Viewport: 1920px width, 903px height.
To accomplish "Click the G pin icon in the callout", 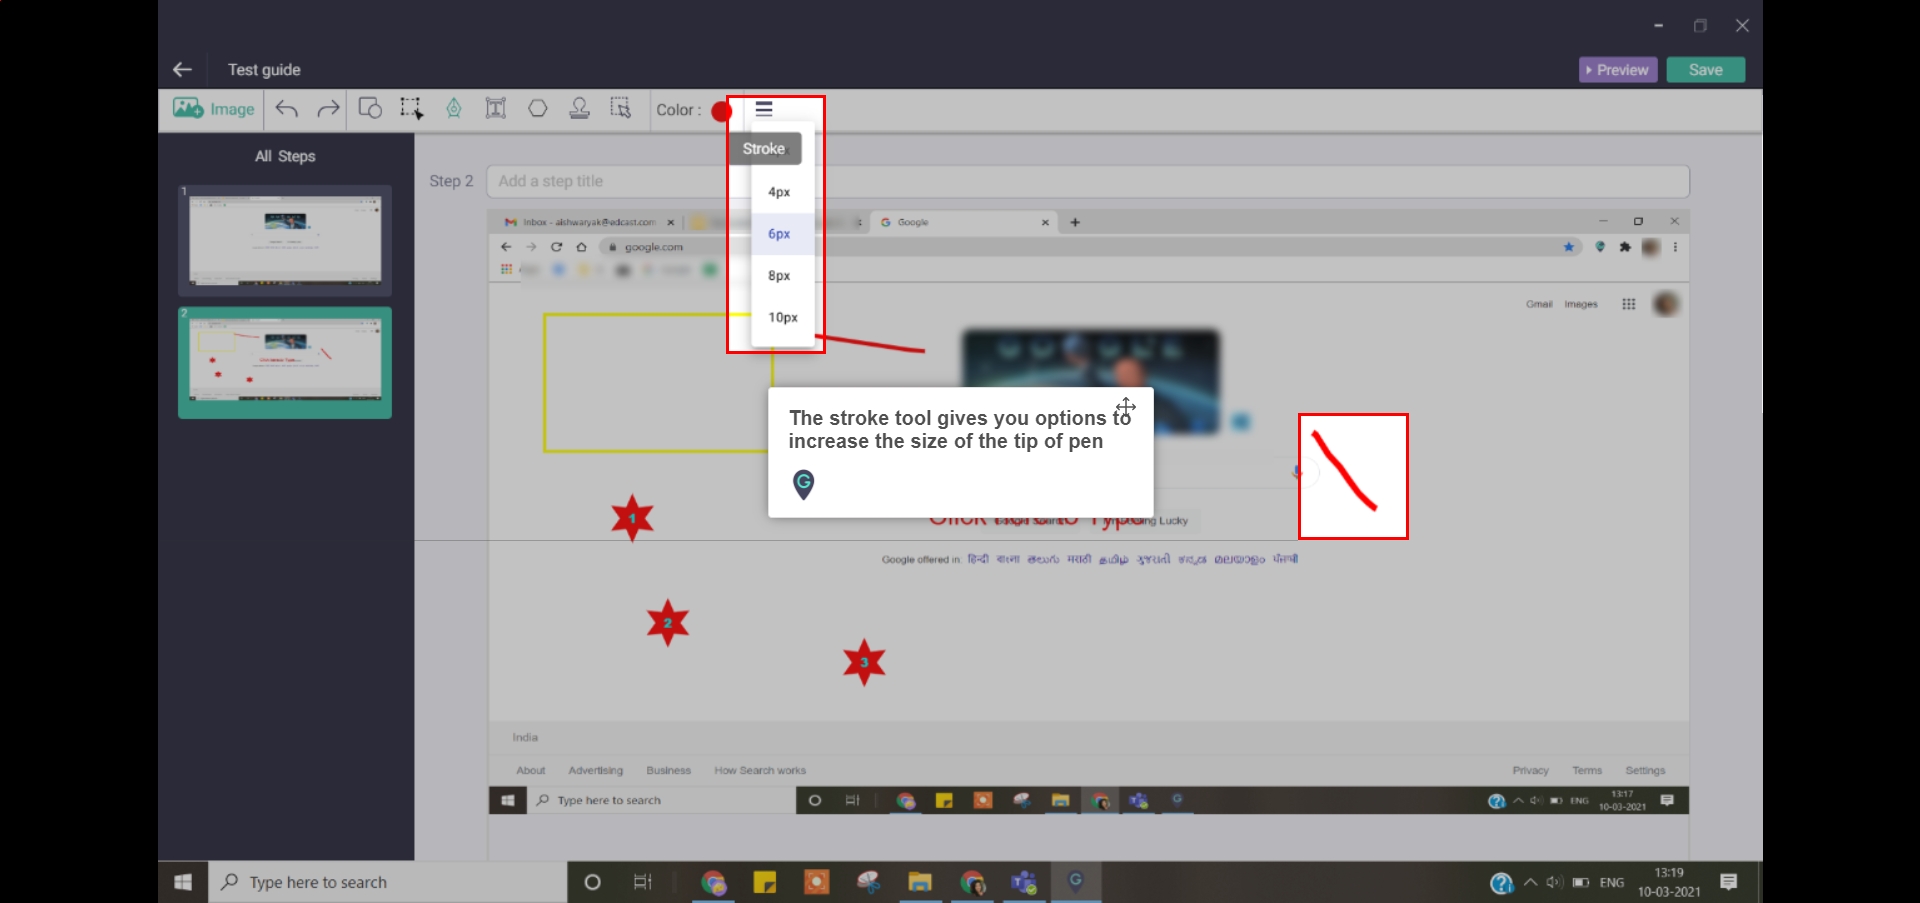I will pyautogui.click(x=803, y=484).
